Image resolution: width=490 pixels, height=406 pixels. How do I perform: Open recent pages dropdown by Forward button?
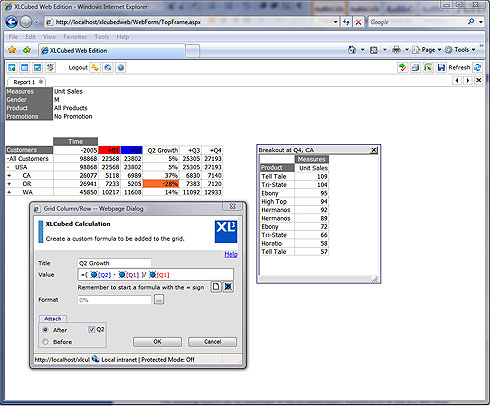(37, 22)
